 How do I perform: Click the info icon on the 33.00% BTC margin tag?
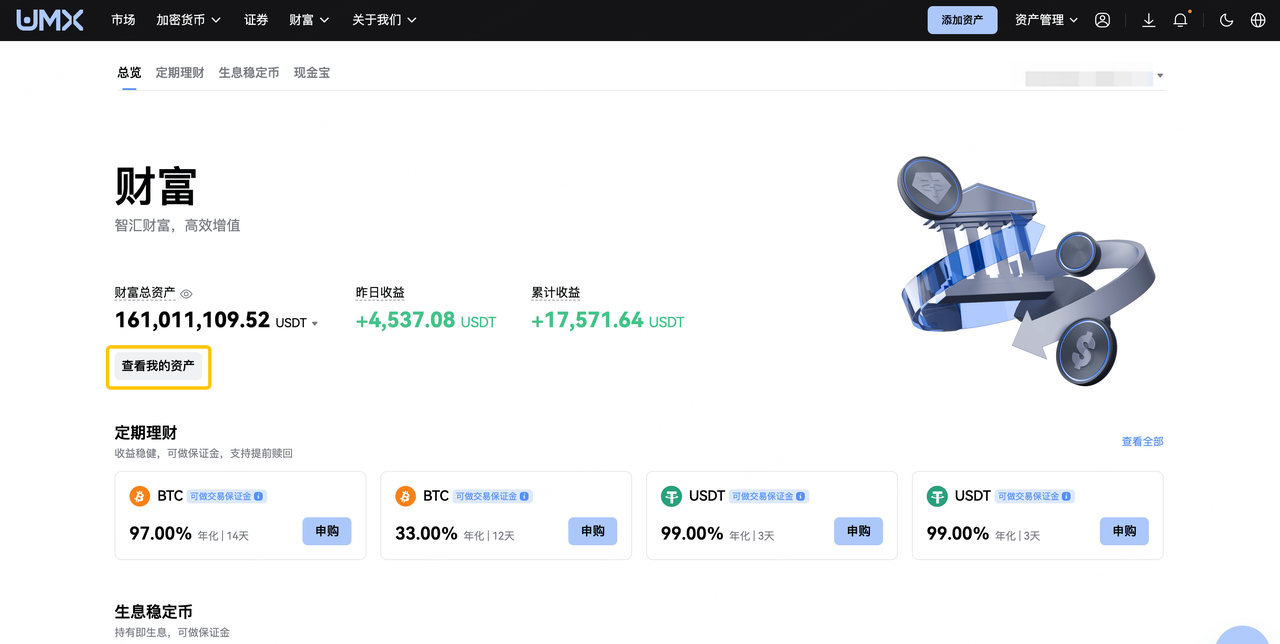(x=525, y=496)
